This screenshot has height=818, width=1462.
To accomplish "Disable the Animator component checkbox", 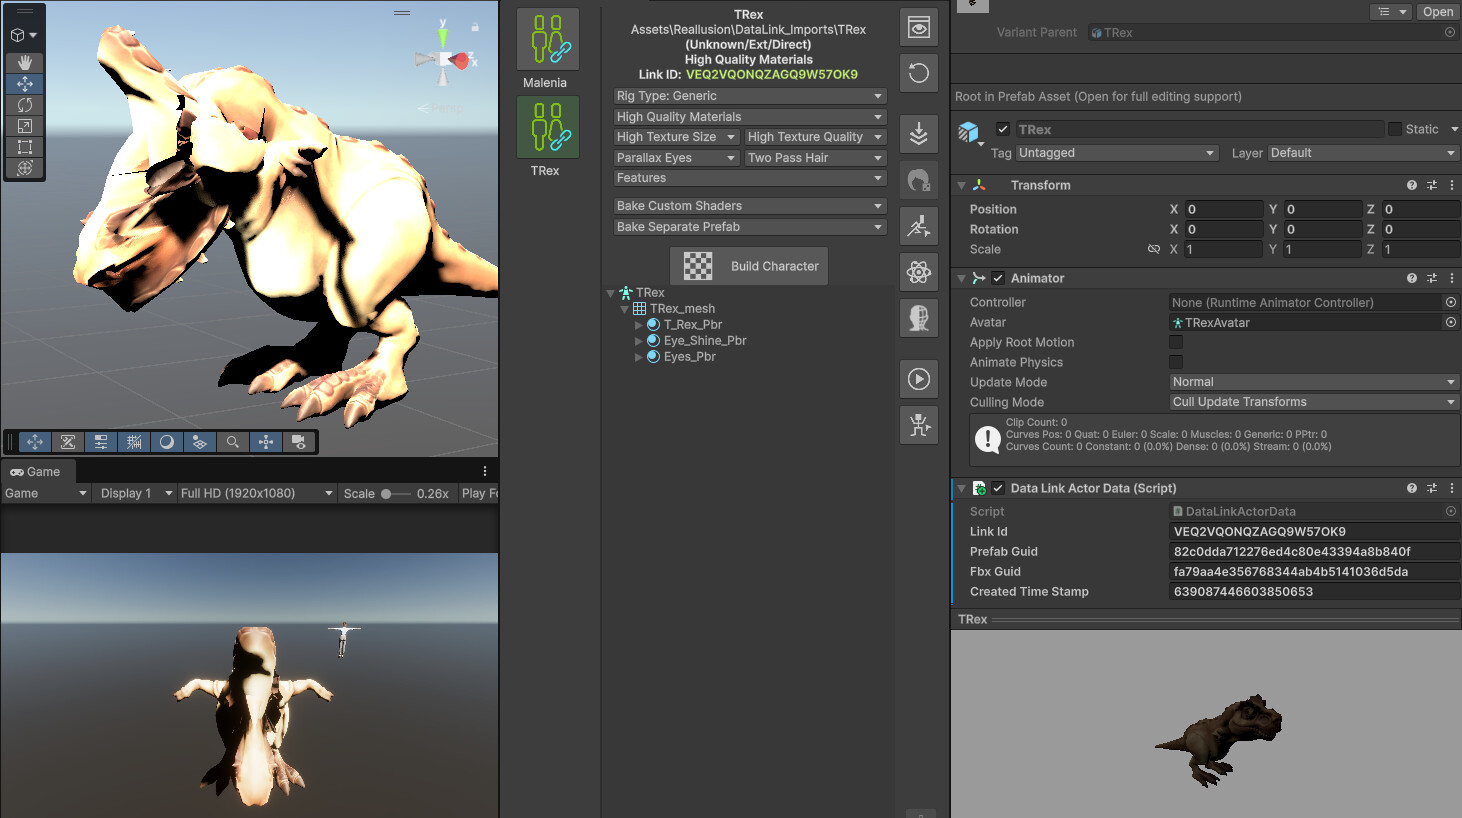I will (998, 278).
